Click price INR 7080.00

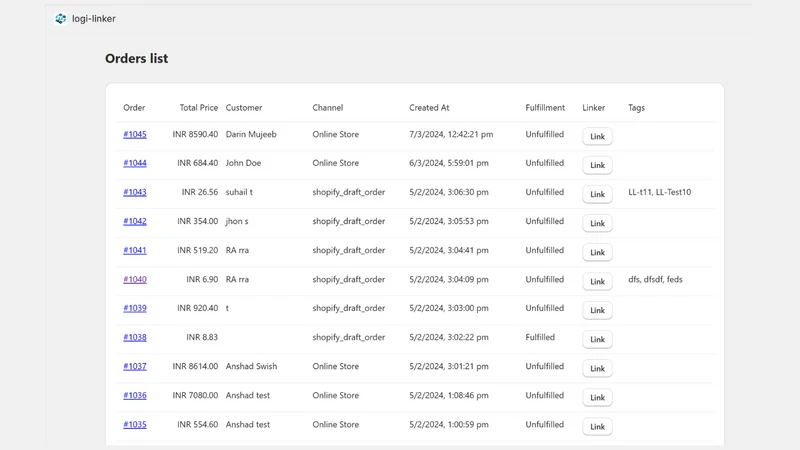(x=195, y=395)
